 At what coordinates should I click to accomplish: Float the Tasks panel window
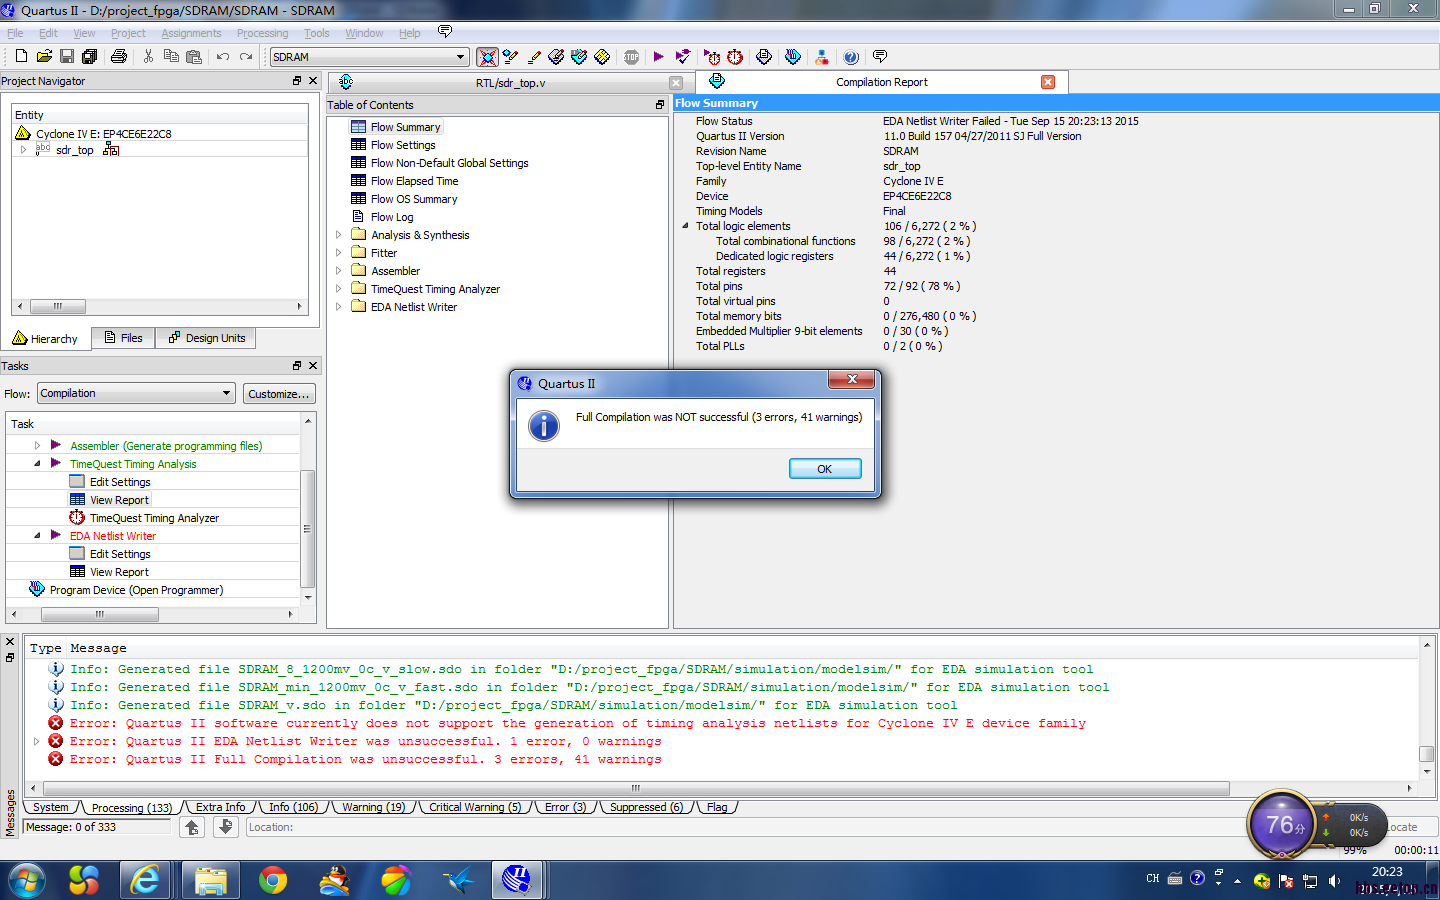click(297, 366)
